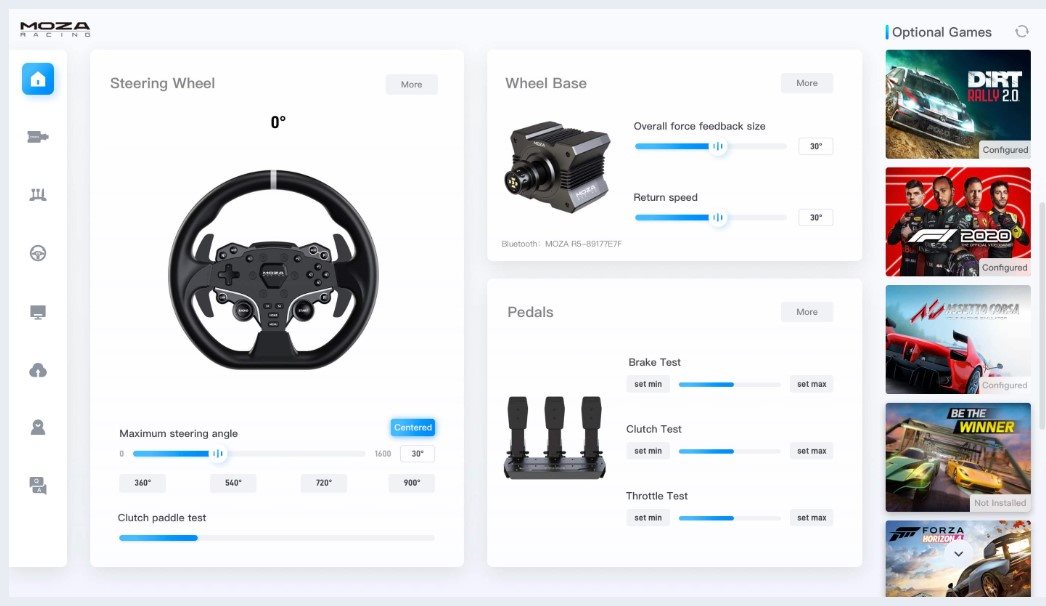Screen dimensions: 1046x606
Task: Click the Return speed value field
Action: 815,218
